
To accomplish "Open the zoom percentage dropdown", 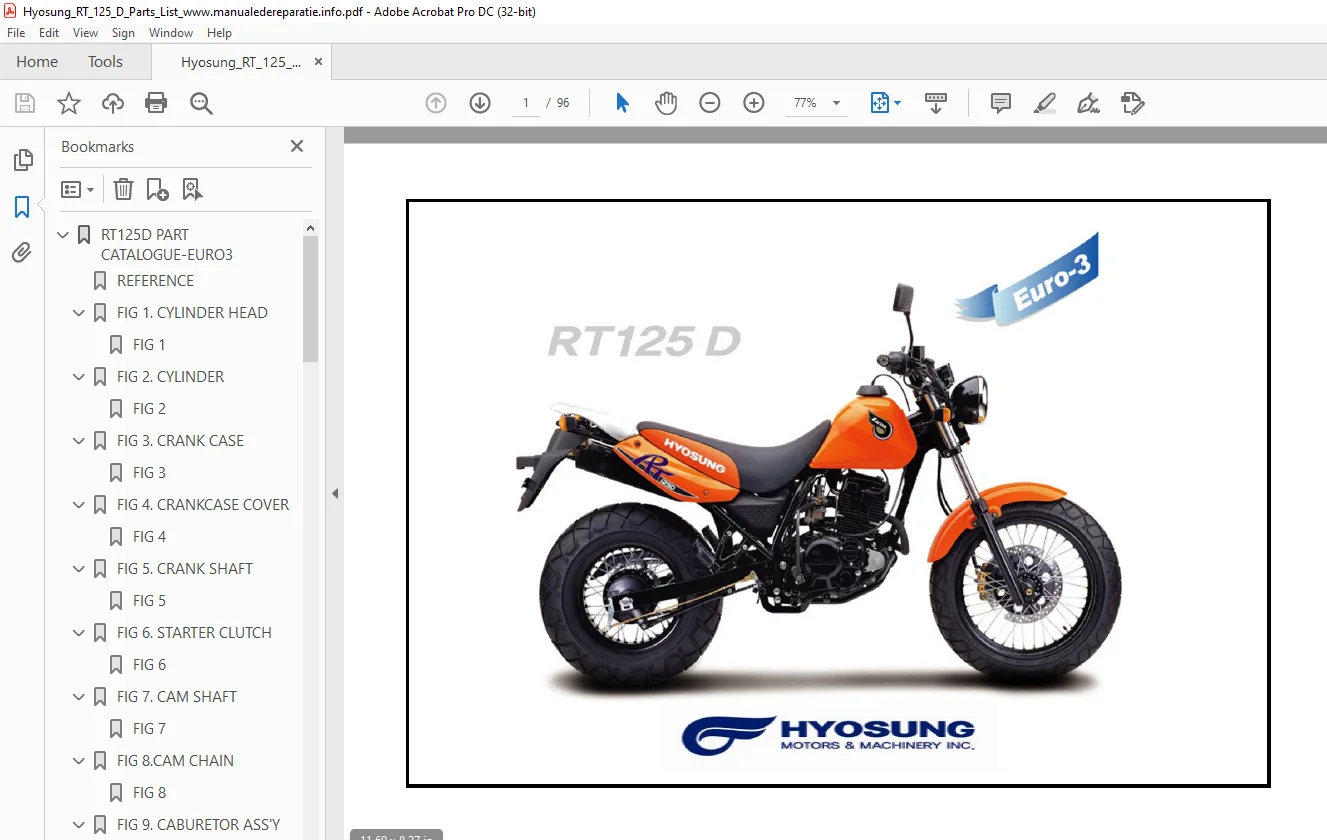I will coord(836,103).
